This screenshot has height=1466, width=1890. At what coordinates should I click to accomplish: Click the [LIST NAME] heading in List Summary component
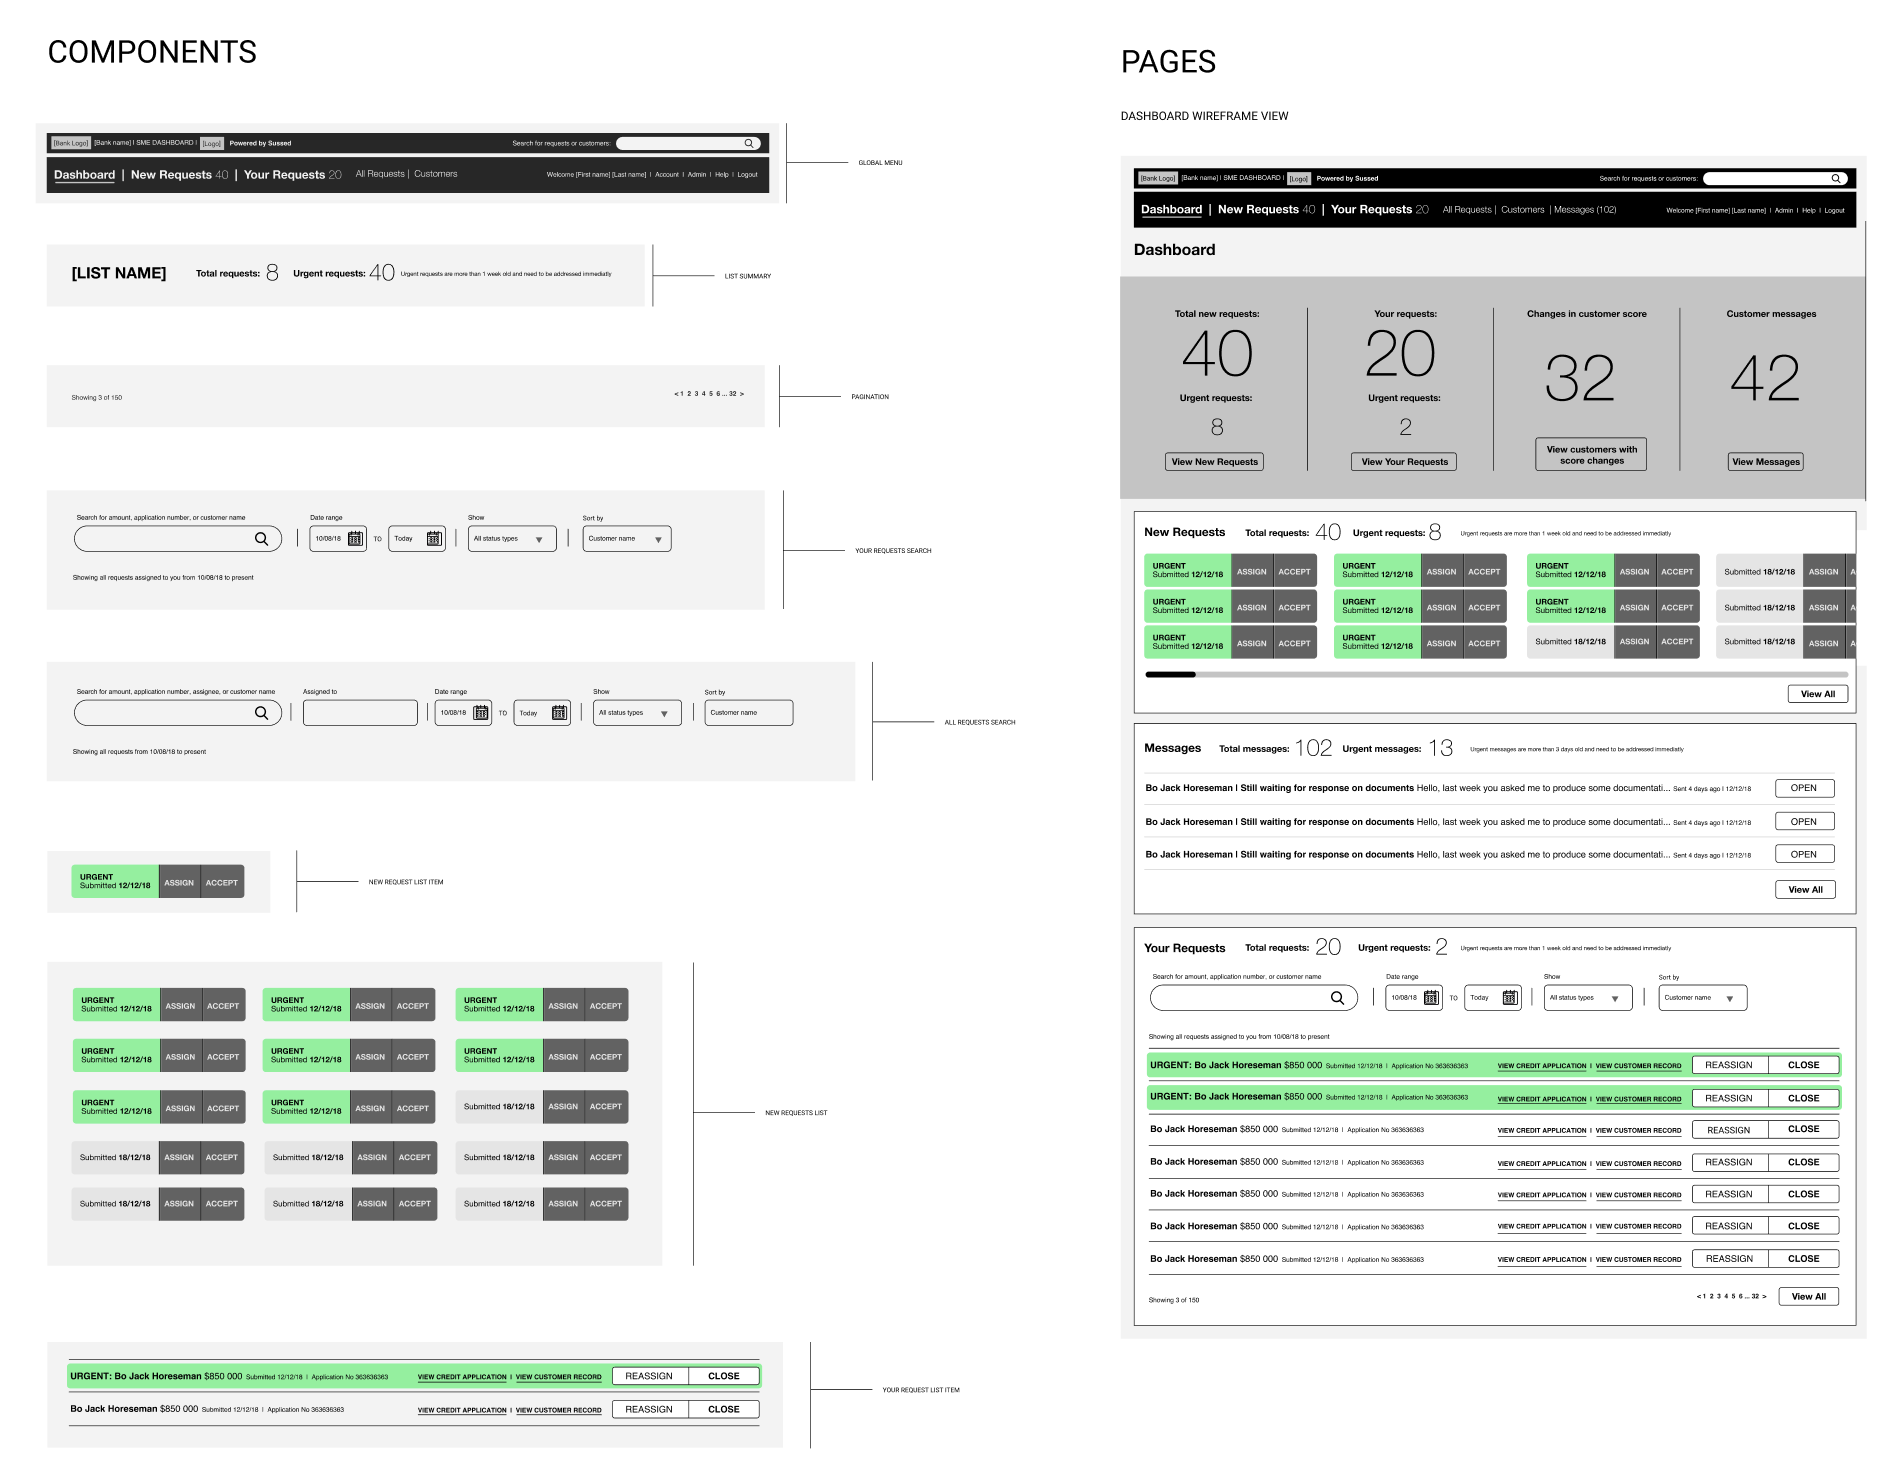(119, 273)
